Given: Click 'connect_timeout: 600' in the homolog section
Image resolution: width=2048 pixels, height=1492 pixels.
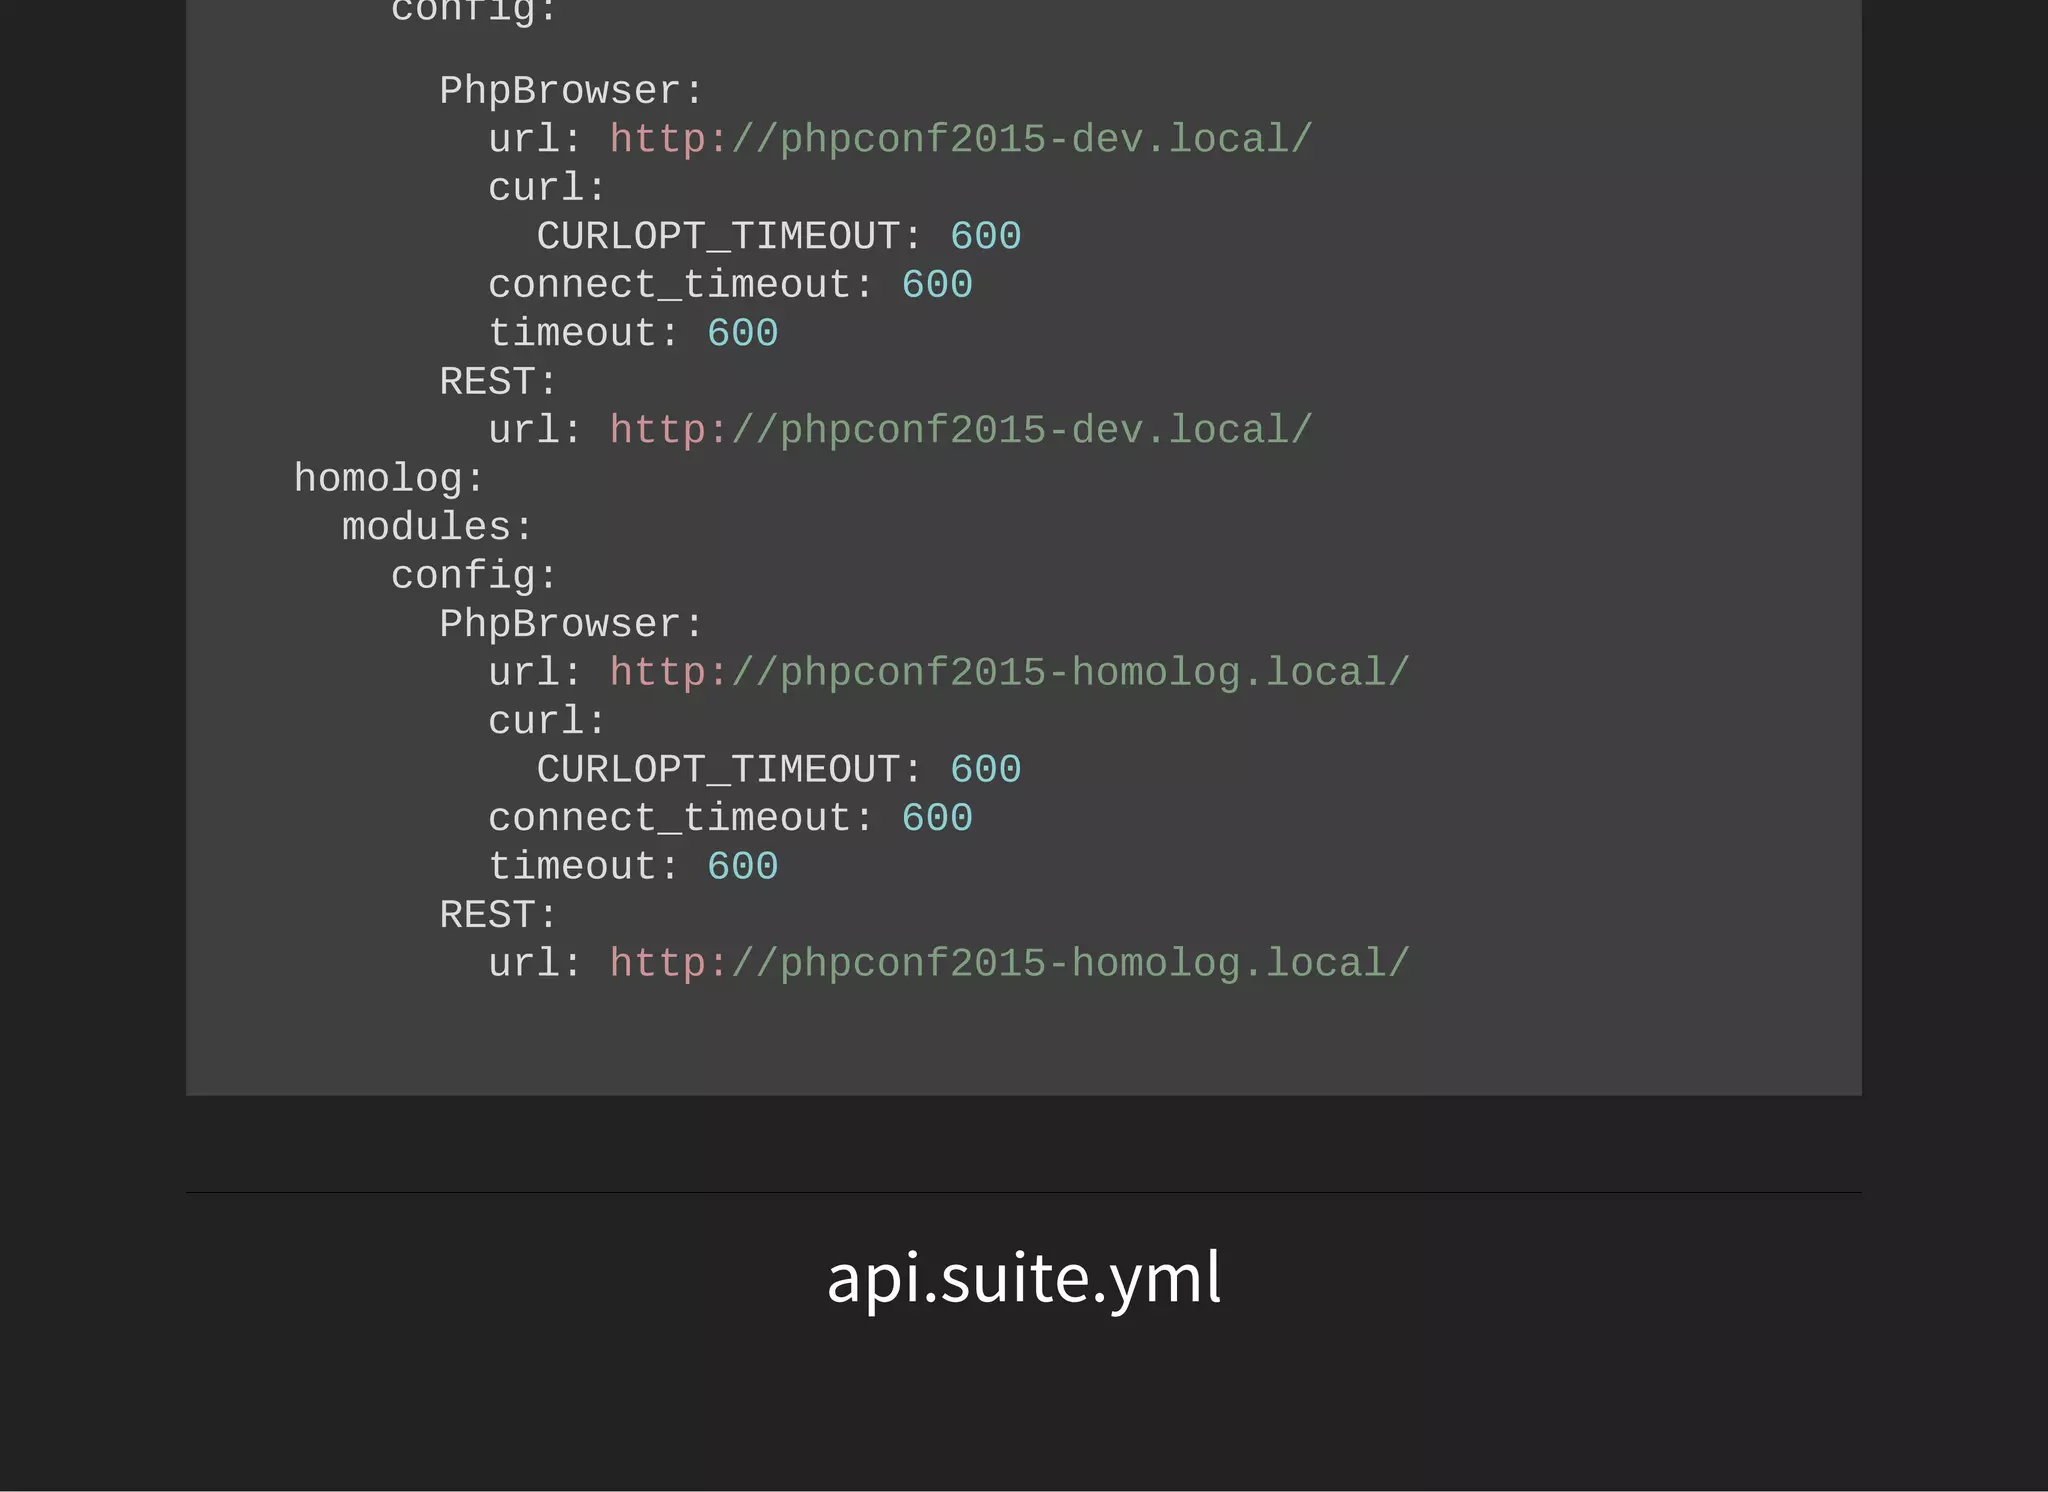Looking at the screenshot, I should coord(730,818).
